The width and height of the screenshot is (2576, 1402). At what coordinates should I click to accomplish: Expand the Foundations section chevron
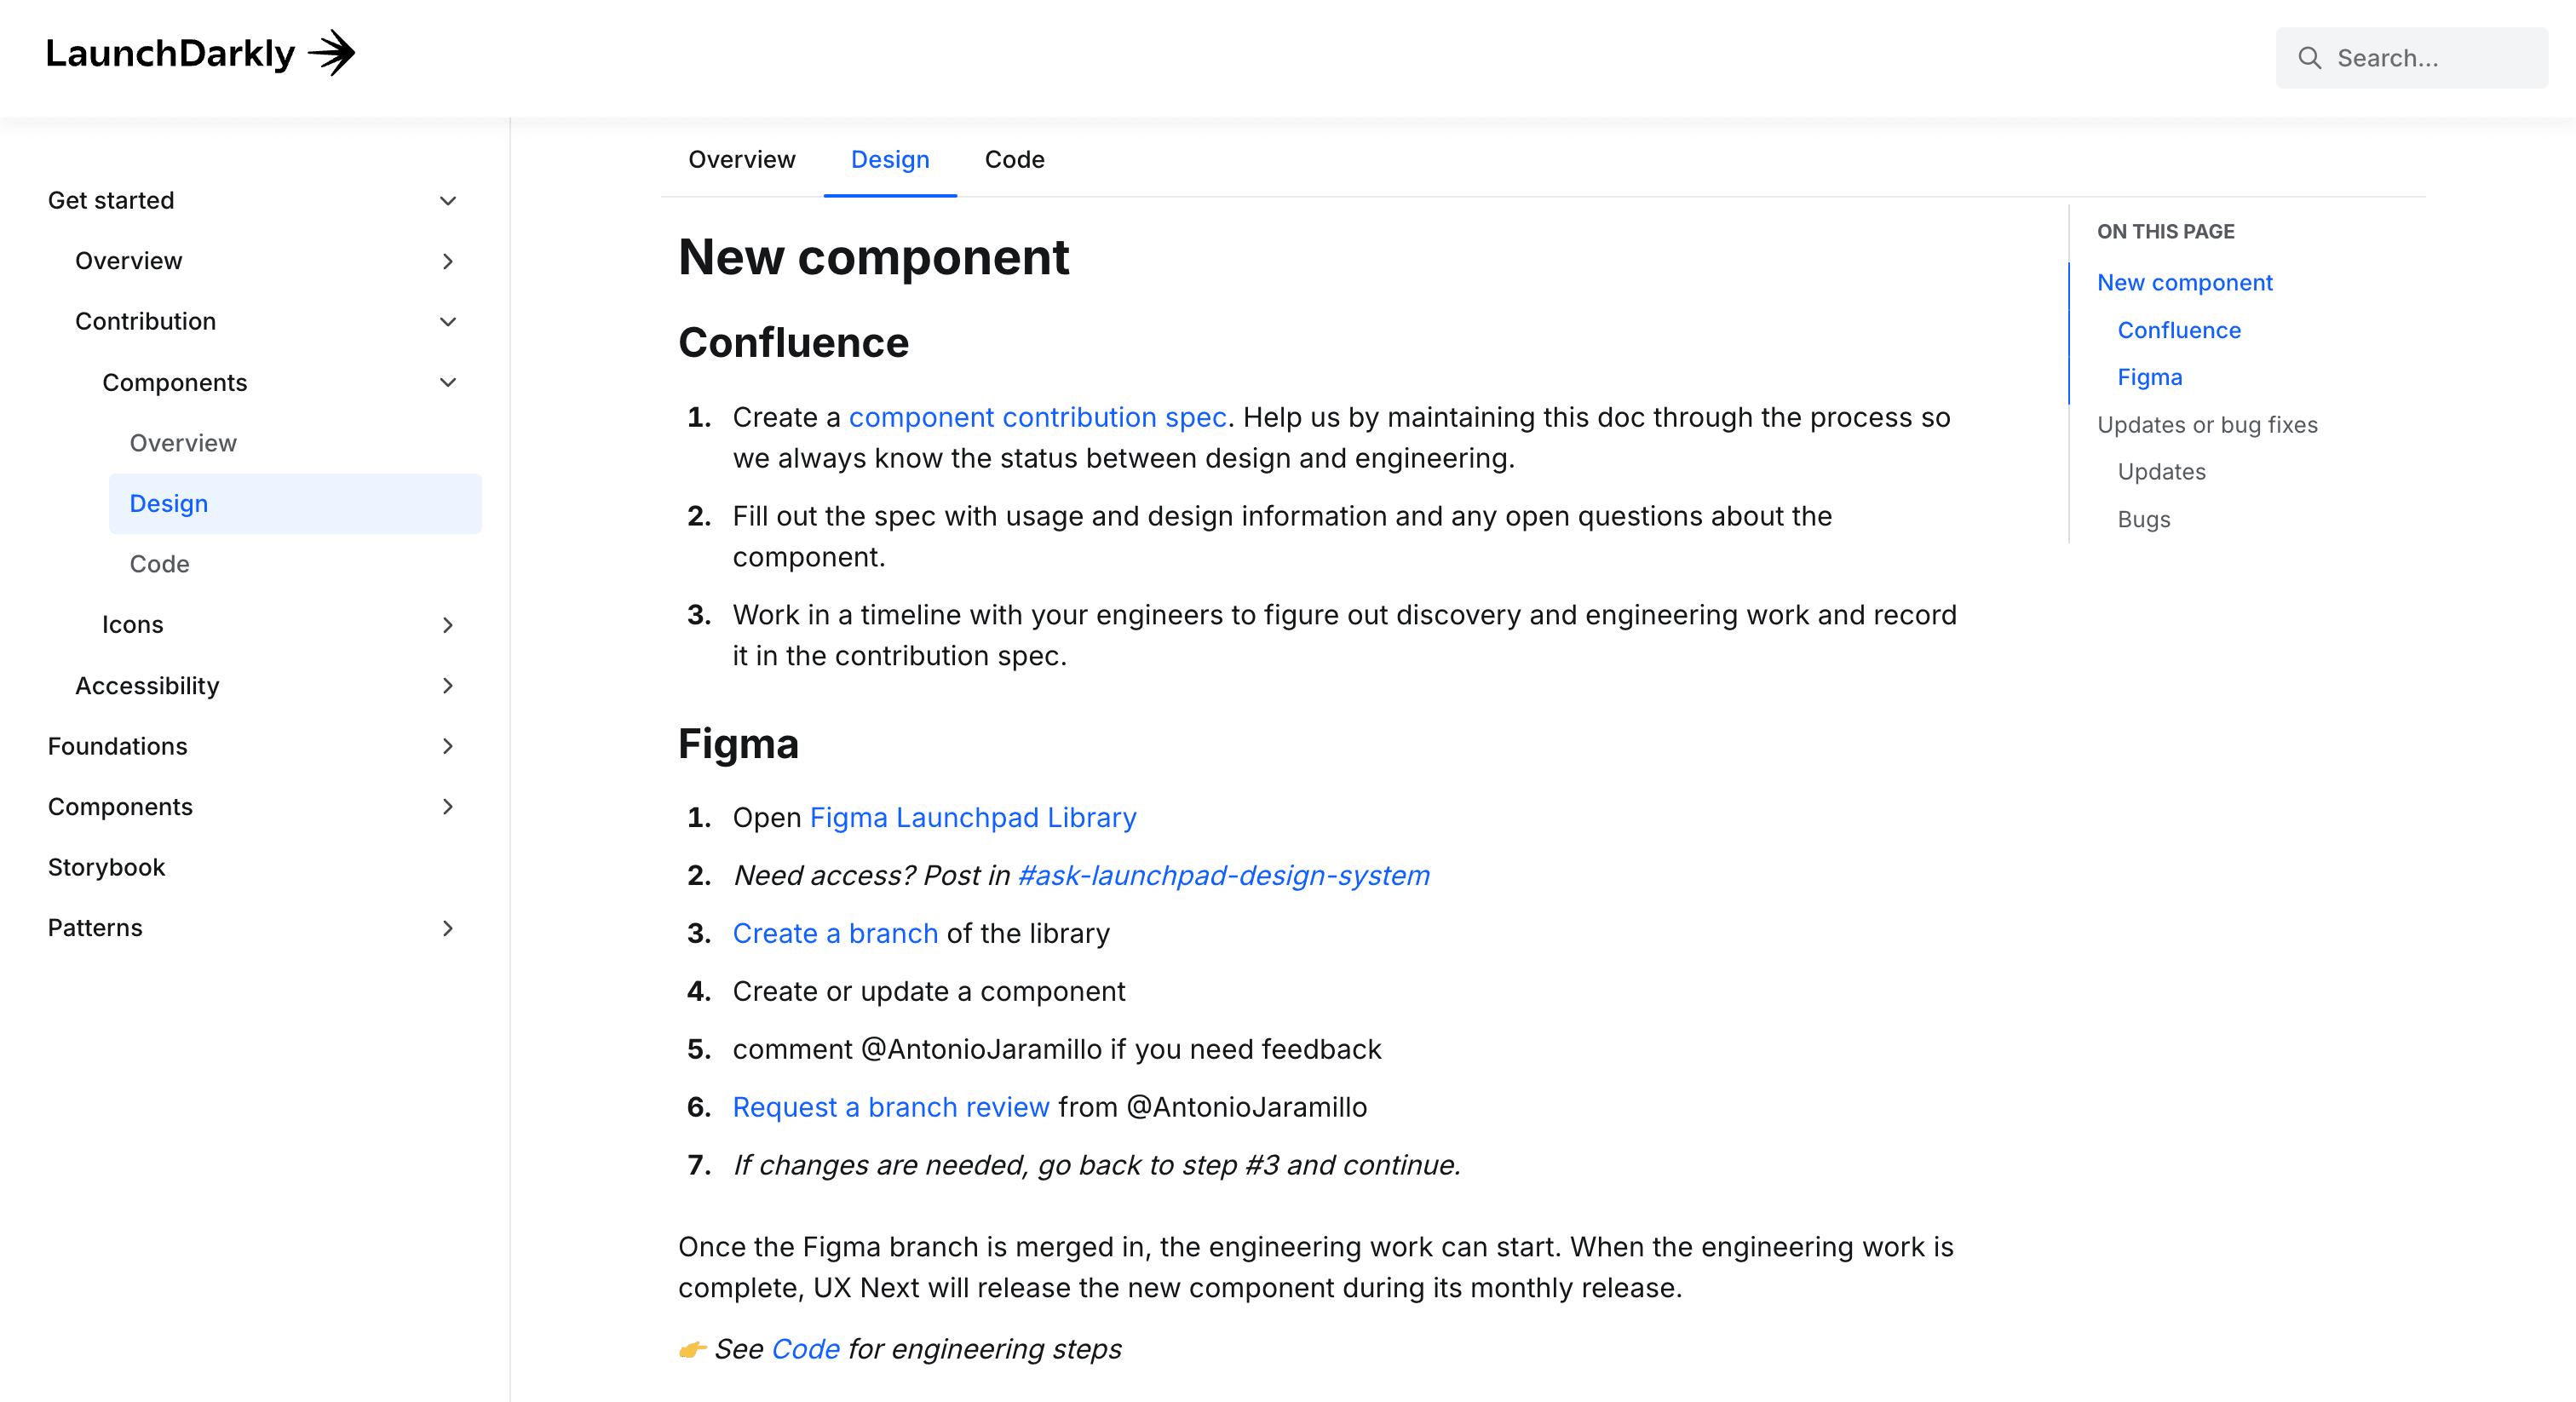coord(448,746)
